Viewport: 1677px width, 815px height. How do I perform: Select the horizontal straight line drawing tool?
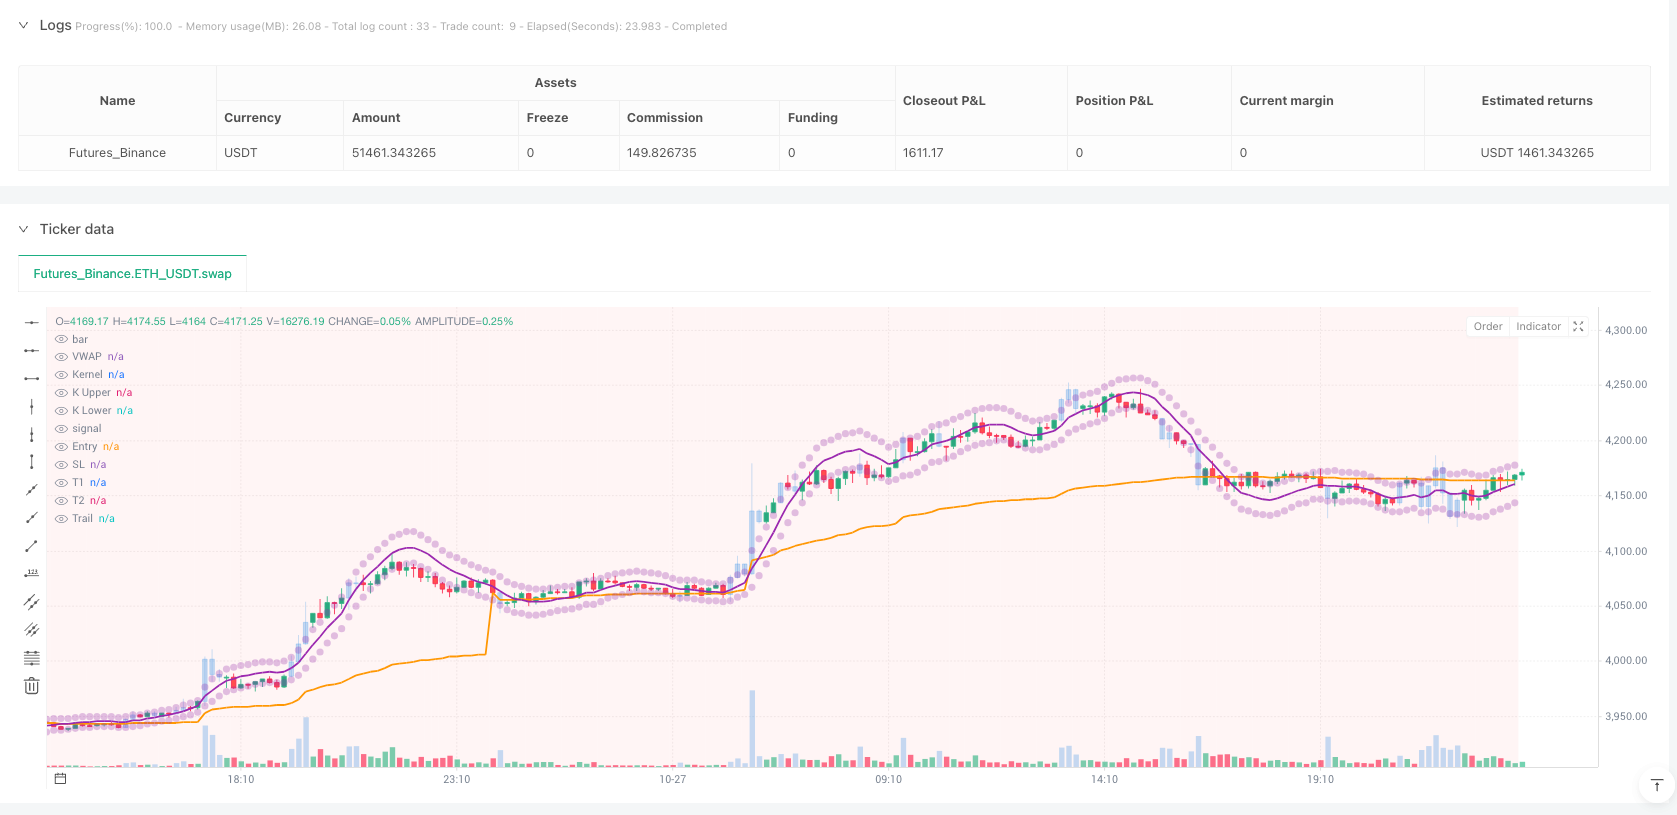(32, 322)
